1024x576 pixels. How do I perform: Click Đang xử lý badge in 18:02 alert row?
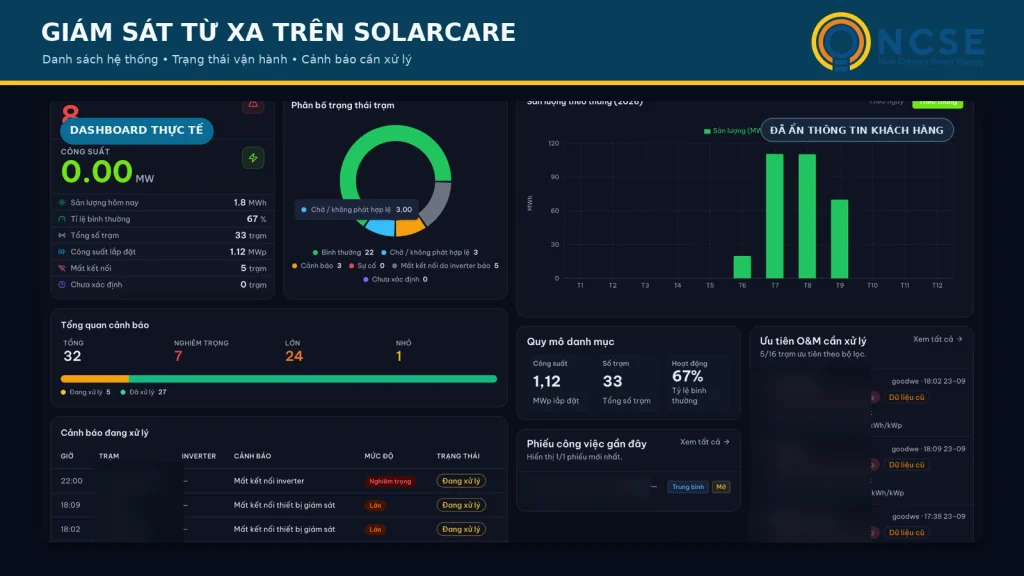tap(461, 530)
